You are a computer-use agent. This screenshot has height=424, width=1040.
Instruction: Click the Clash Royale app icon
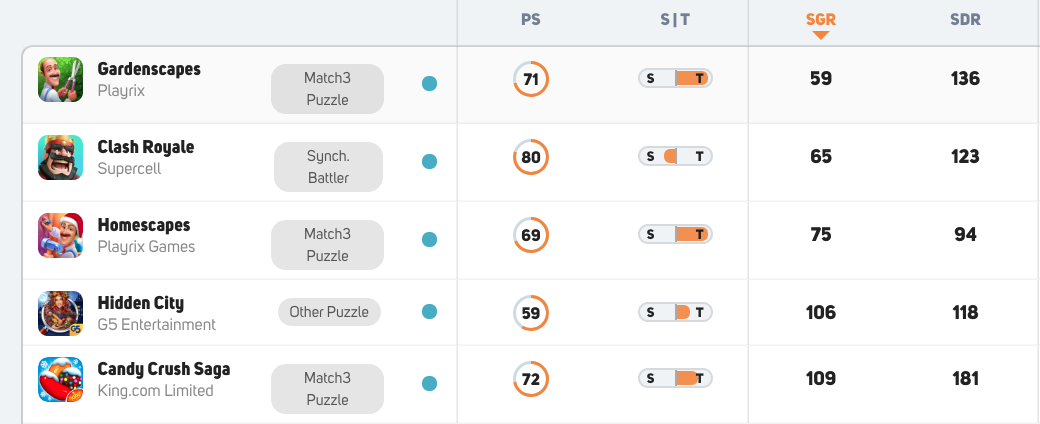coord(60,157)
